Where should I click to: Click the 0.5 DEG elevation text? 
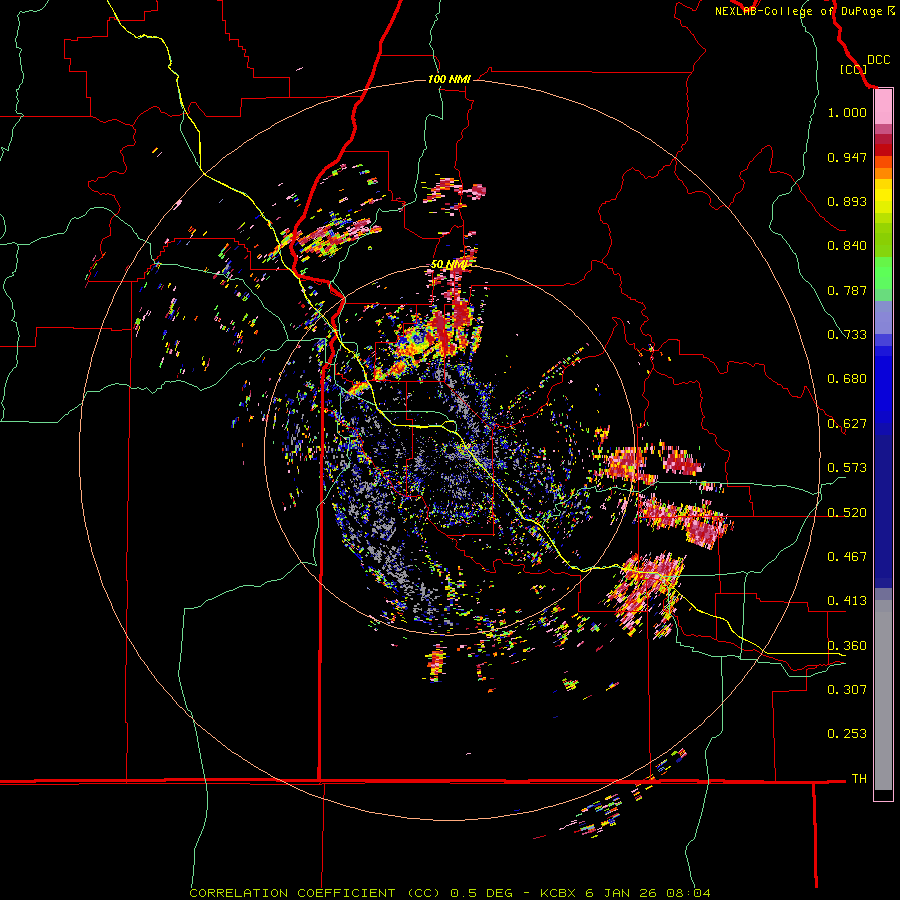click(x=482, y=893)
